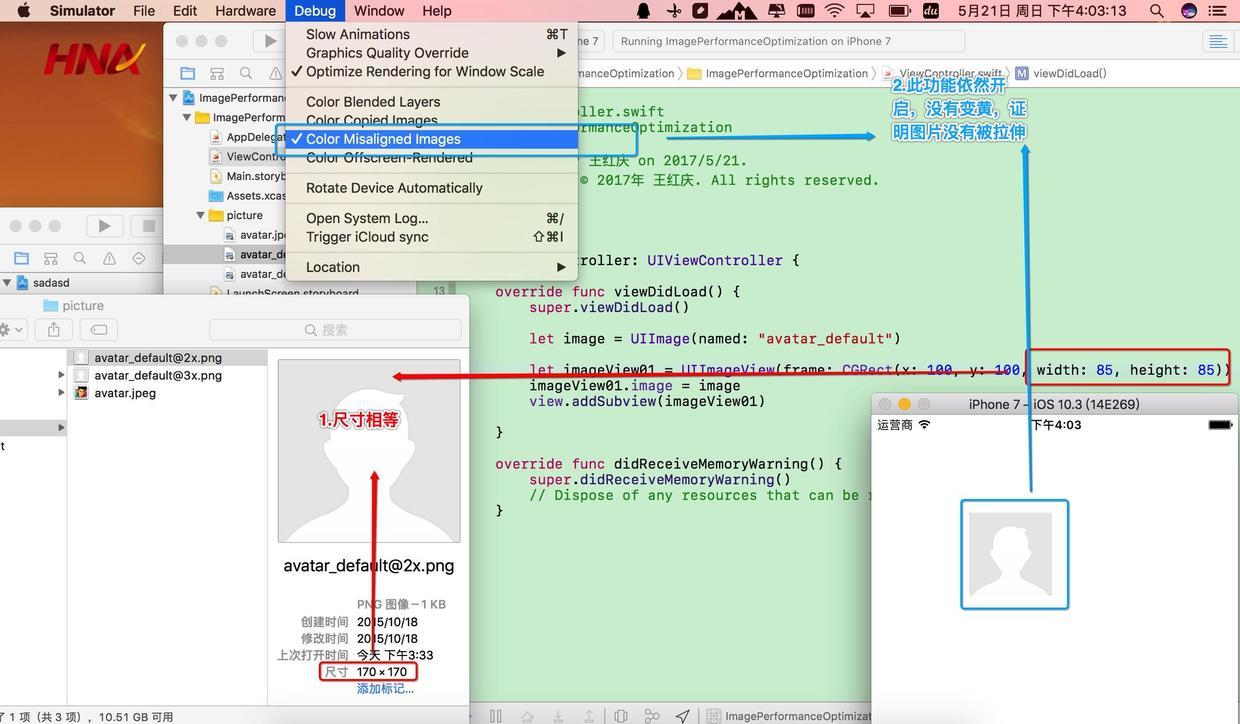Uncheck Color Misaligned Images
This screenshot has width=1240, height=724.
pos(430,139)
